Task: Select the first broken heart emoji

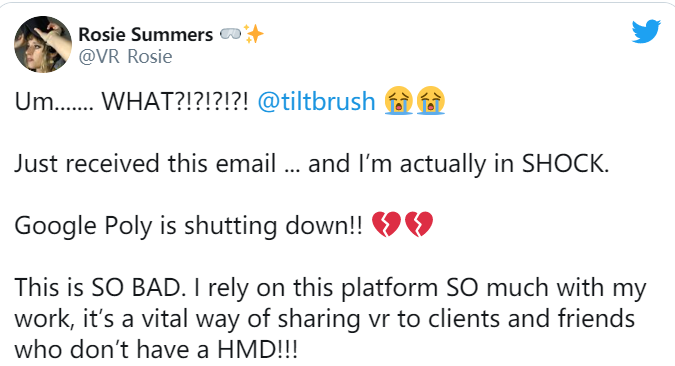Action: pos(386,224)
